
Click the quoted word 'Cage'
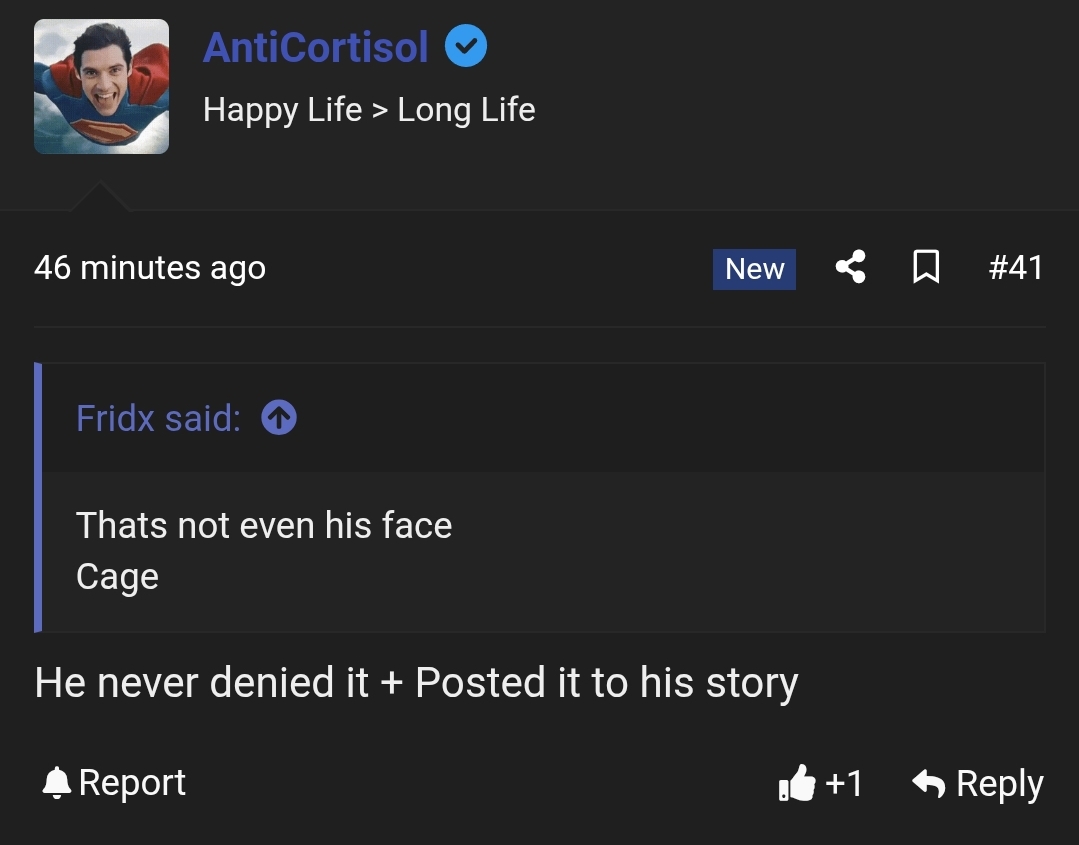pyautogui.click(x=117, y=577)
